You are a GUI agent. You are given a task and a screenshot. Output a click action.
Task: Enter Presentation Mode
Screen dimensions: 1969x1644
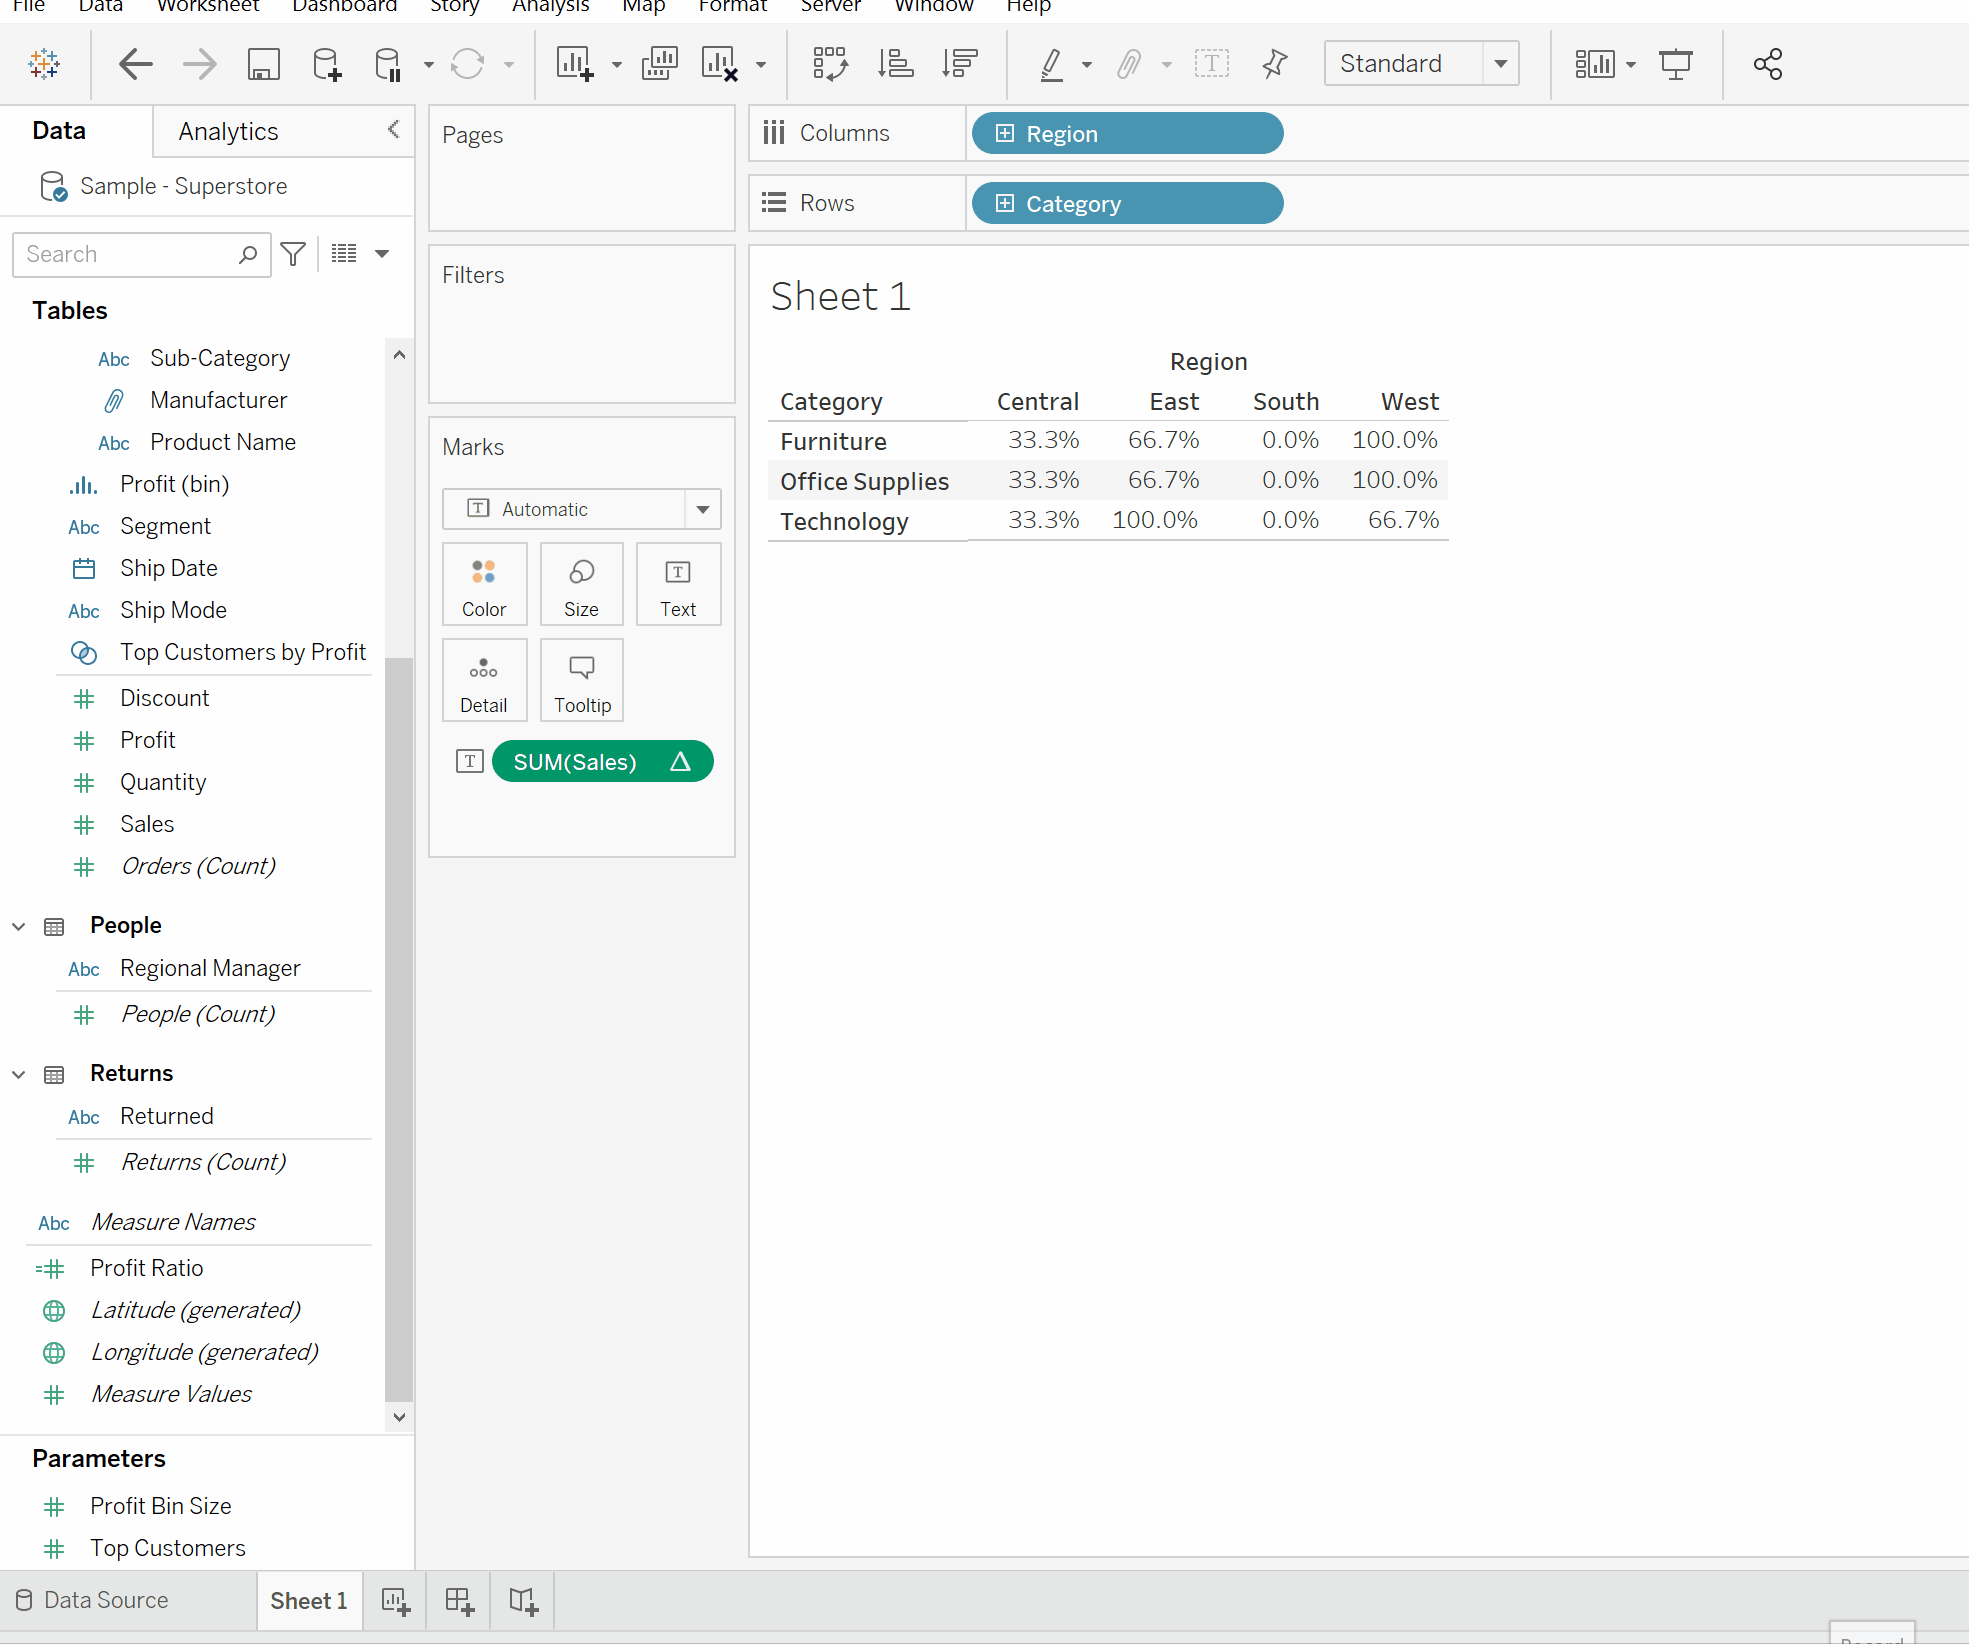tap(1676, 63)
